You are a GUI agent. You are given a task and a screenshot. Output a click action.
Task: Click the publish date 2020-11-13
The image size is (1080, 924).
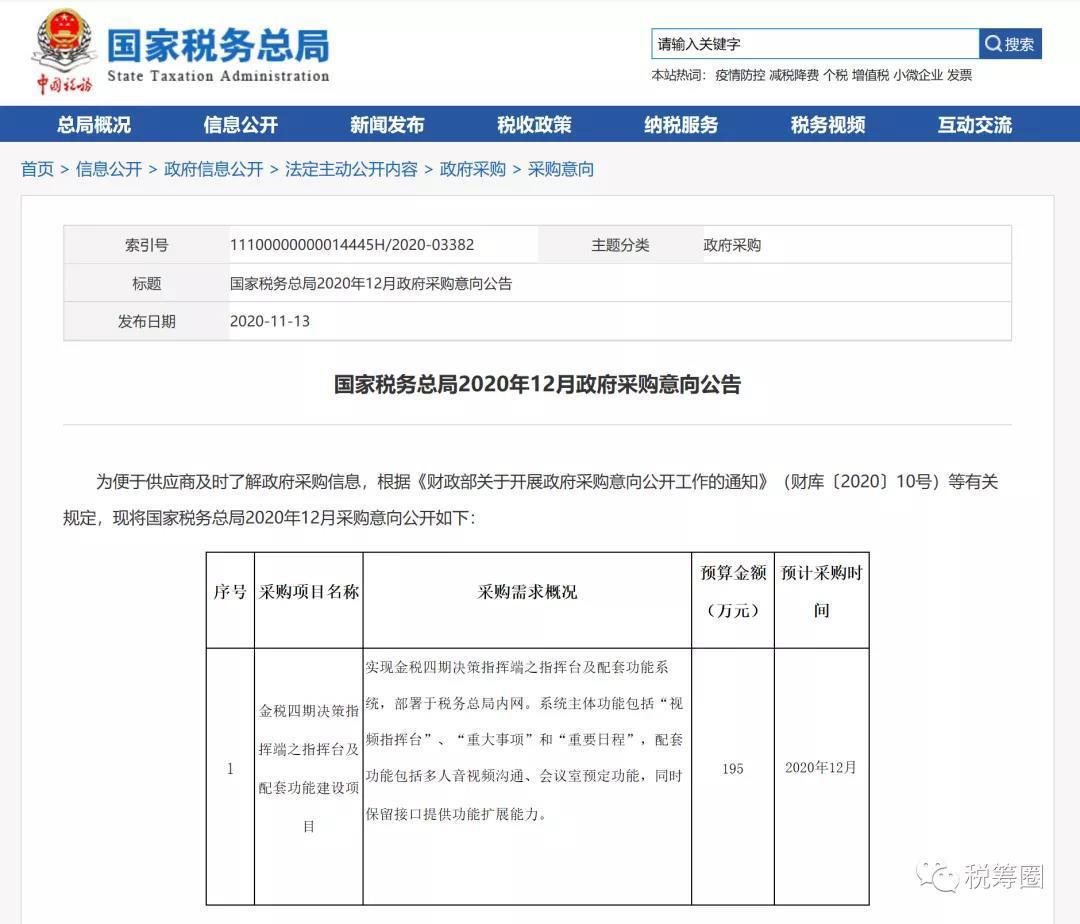(269, 321)
